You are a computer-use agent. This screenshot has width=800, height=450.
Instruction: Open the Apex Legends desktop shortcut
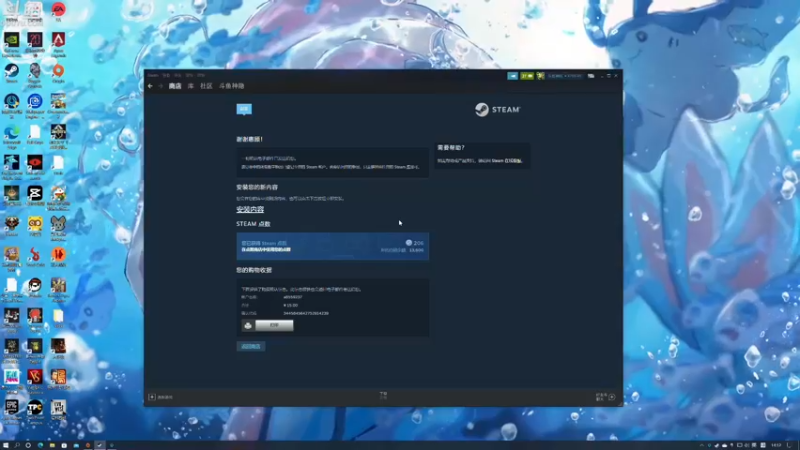tap(58, 44)
